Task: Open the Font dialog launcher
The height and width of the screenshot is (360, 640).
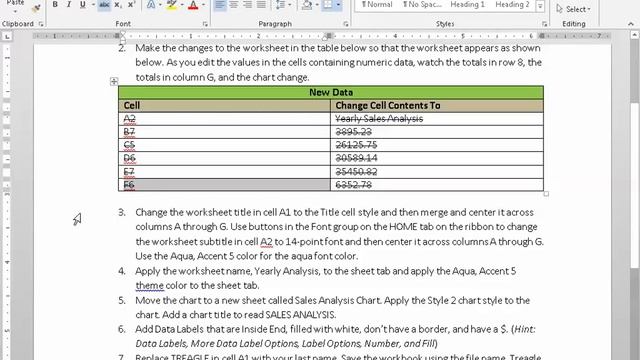Action: 205,24
